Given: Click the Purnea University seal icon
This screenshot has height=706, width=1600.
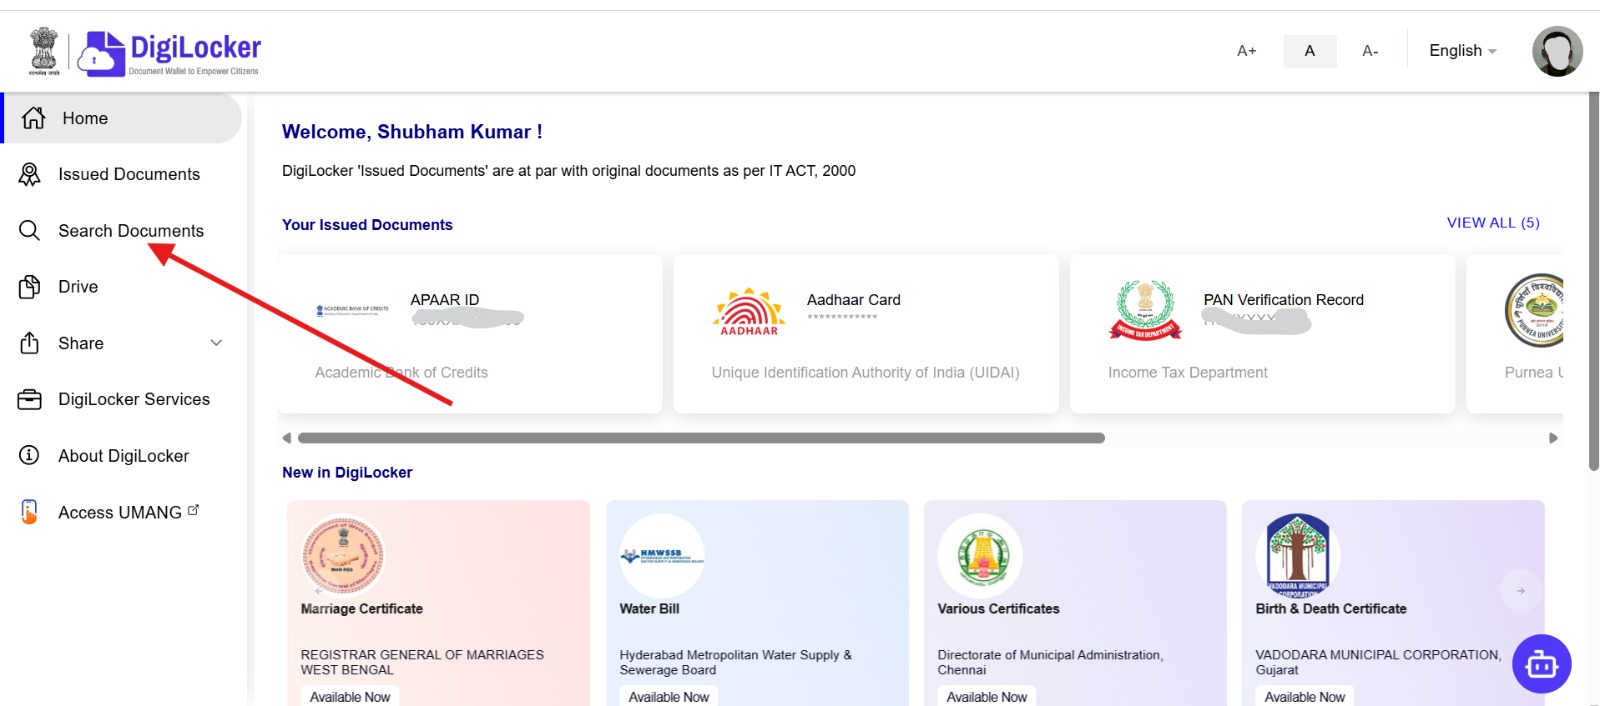Looking at the screenshot, I should (x=1536, y=310).
